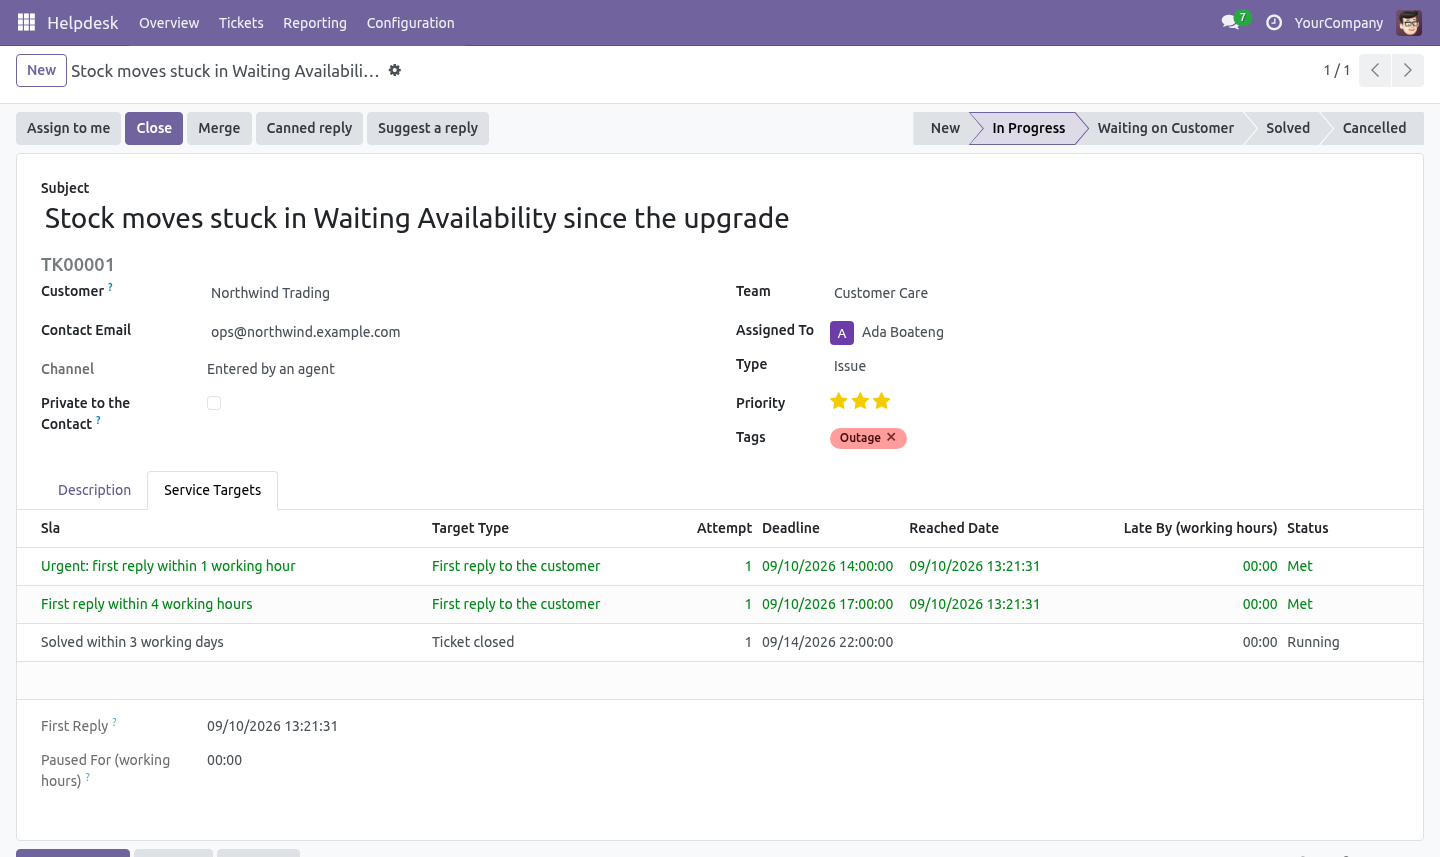
Task: Click the purple Close ticket button
Action: pos(154,128)
